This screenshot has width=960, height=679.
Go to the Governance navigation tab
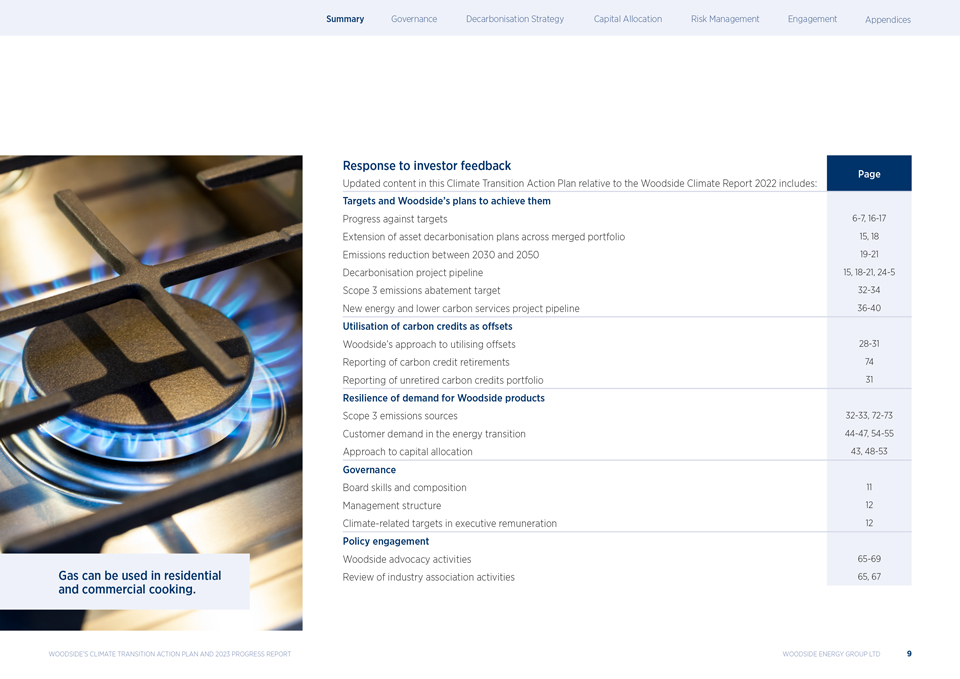[414, 19]
